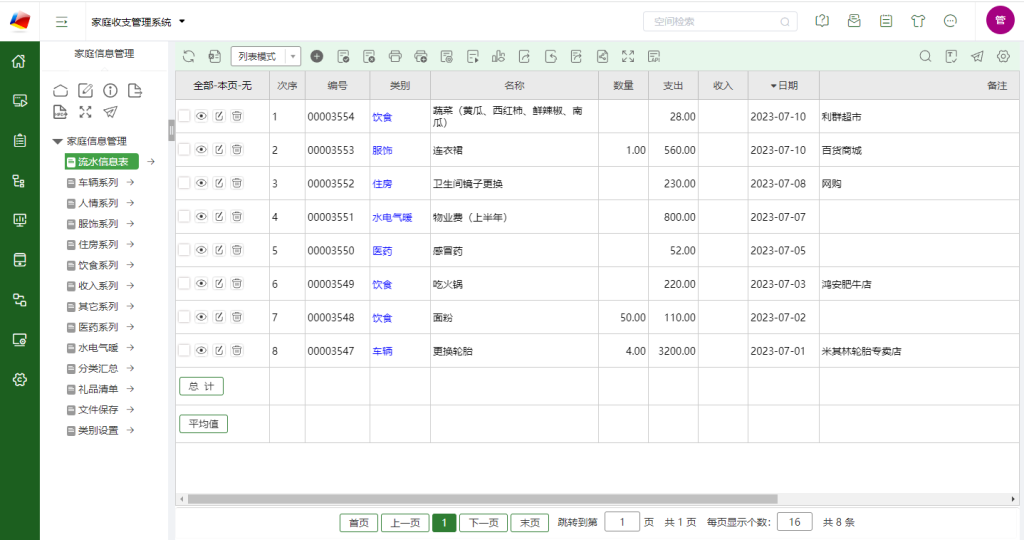This screenshot has height=540, width=1024.
Task: Click the T-shirt theme icon in the top bar
Action: pyautogui.click(x=918, y=21)
